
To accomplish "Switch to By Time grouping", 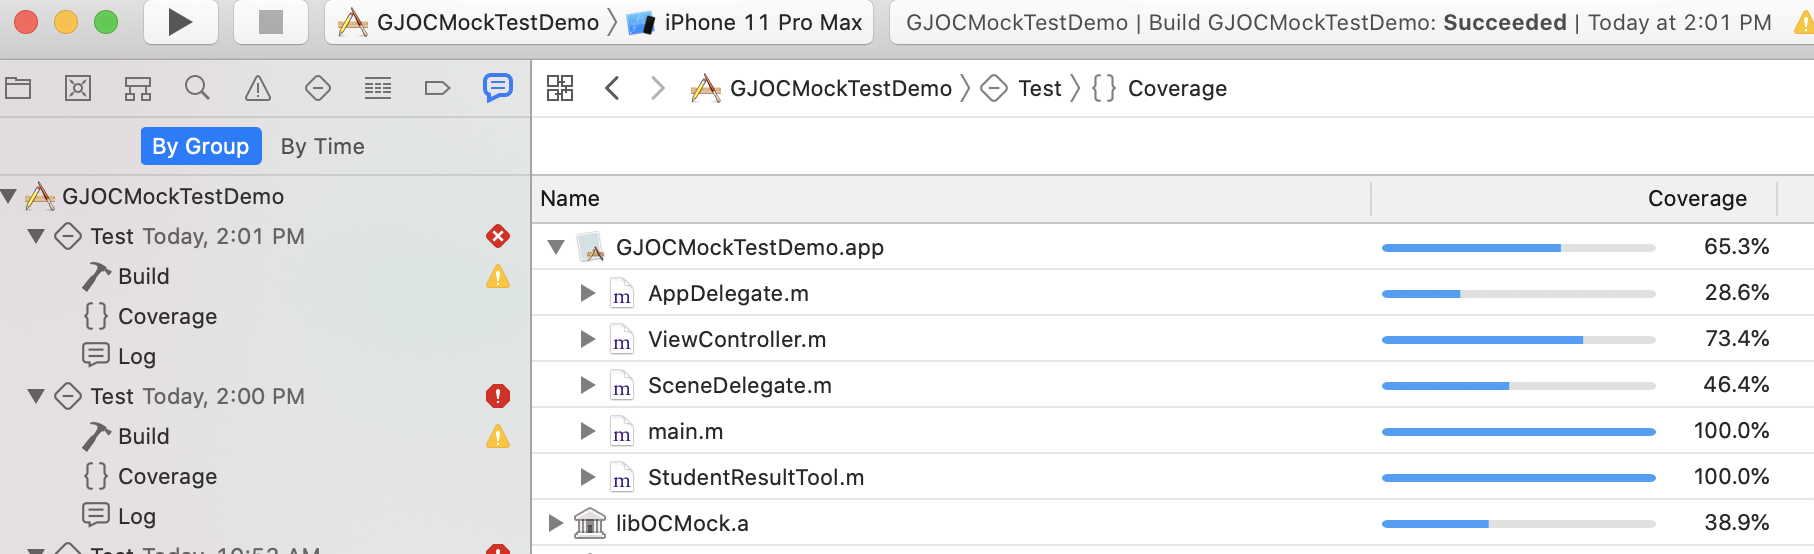I will (x=322, y=146).
